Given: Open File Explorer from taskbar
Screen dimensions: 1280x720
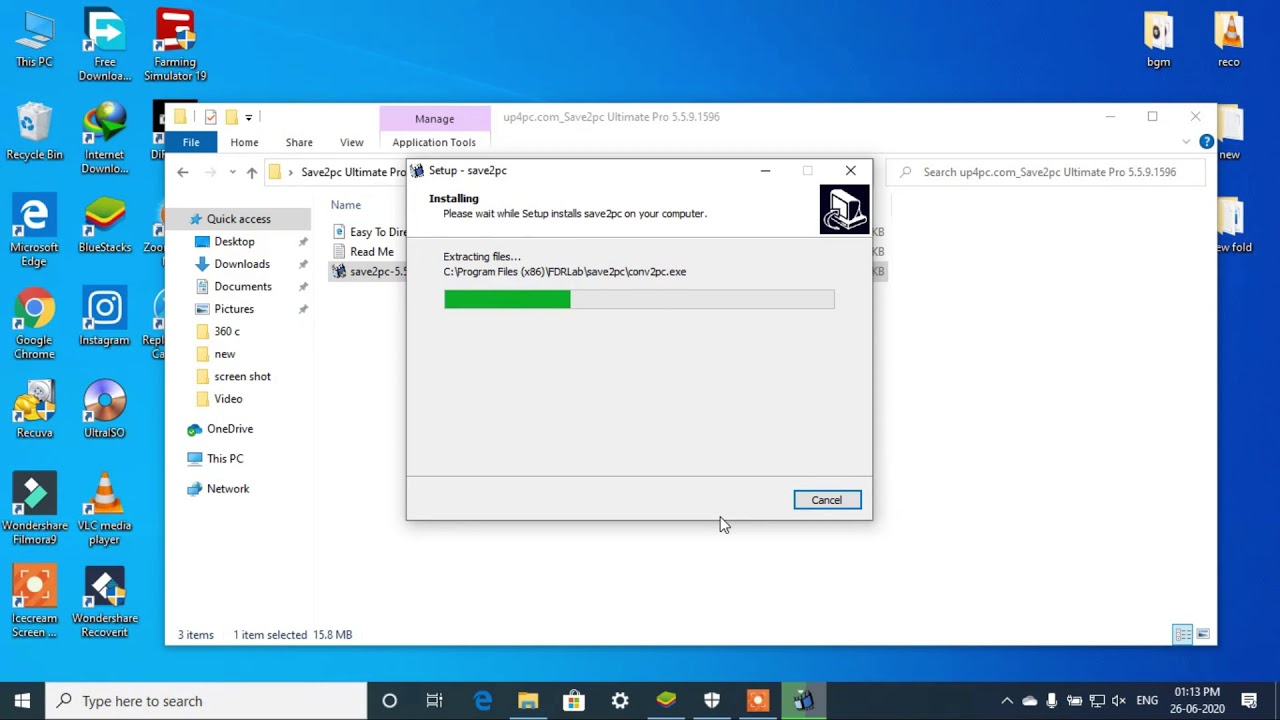Looking at the screenshot, I should click(528, 701).
